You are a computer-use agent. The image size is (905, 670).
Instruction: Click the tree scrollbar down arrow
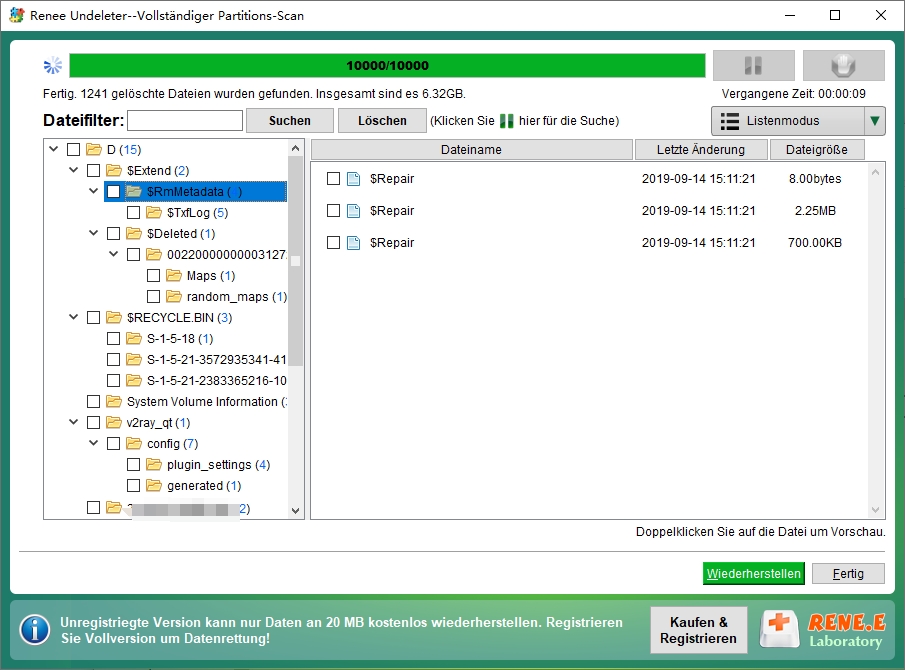click(x=296, y=510)
